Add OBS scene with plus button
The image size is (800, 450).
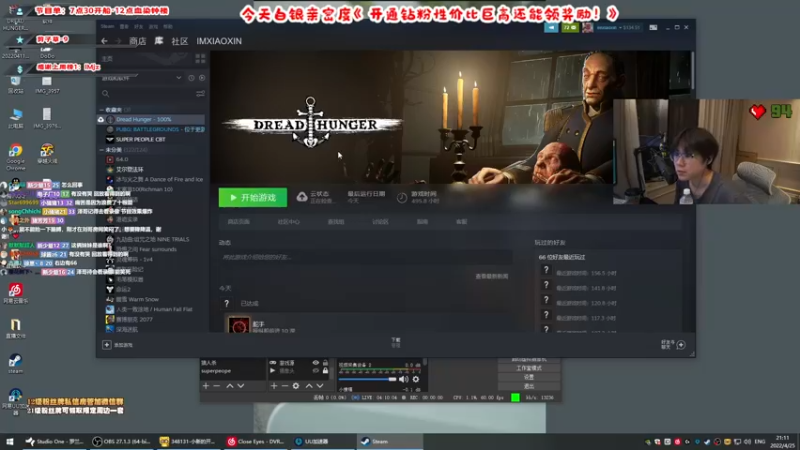[x=206, y=386]
